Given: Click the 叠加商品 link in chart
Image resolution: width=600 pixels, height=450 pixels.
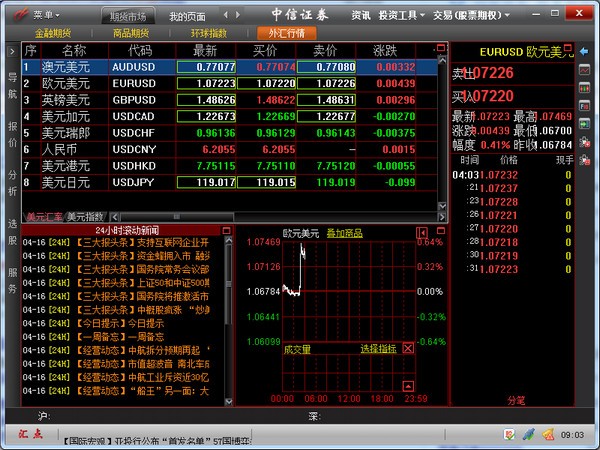Looking at the screenshot, I should [x=345, y=233].
